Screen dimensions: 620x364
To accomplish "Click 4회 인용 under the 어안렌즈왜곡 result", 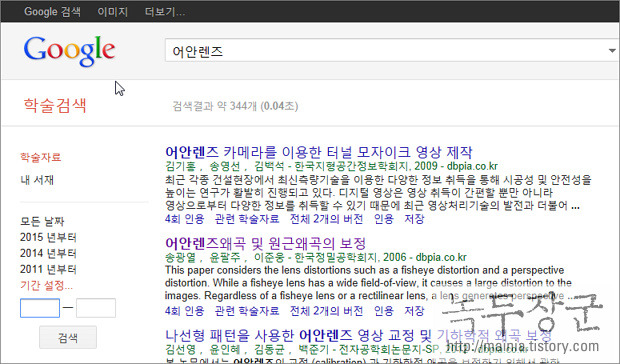I will tap(185, 311).
